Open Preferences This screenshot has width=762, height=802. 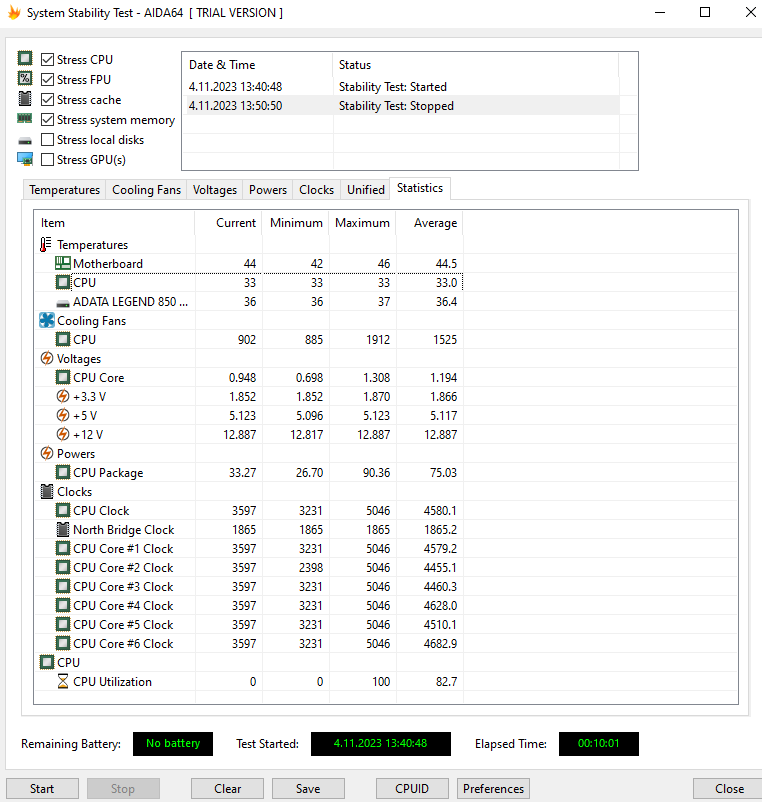tap(494, 789)
